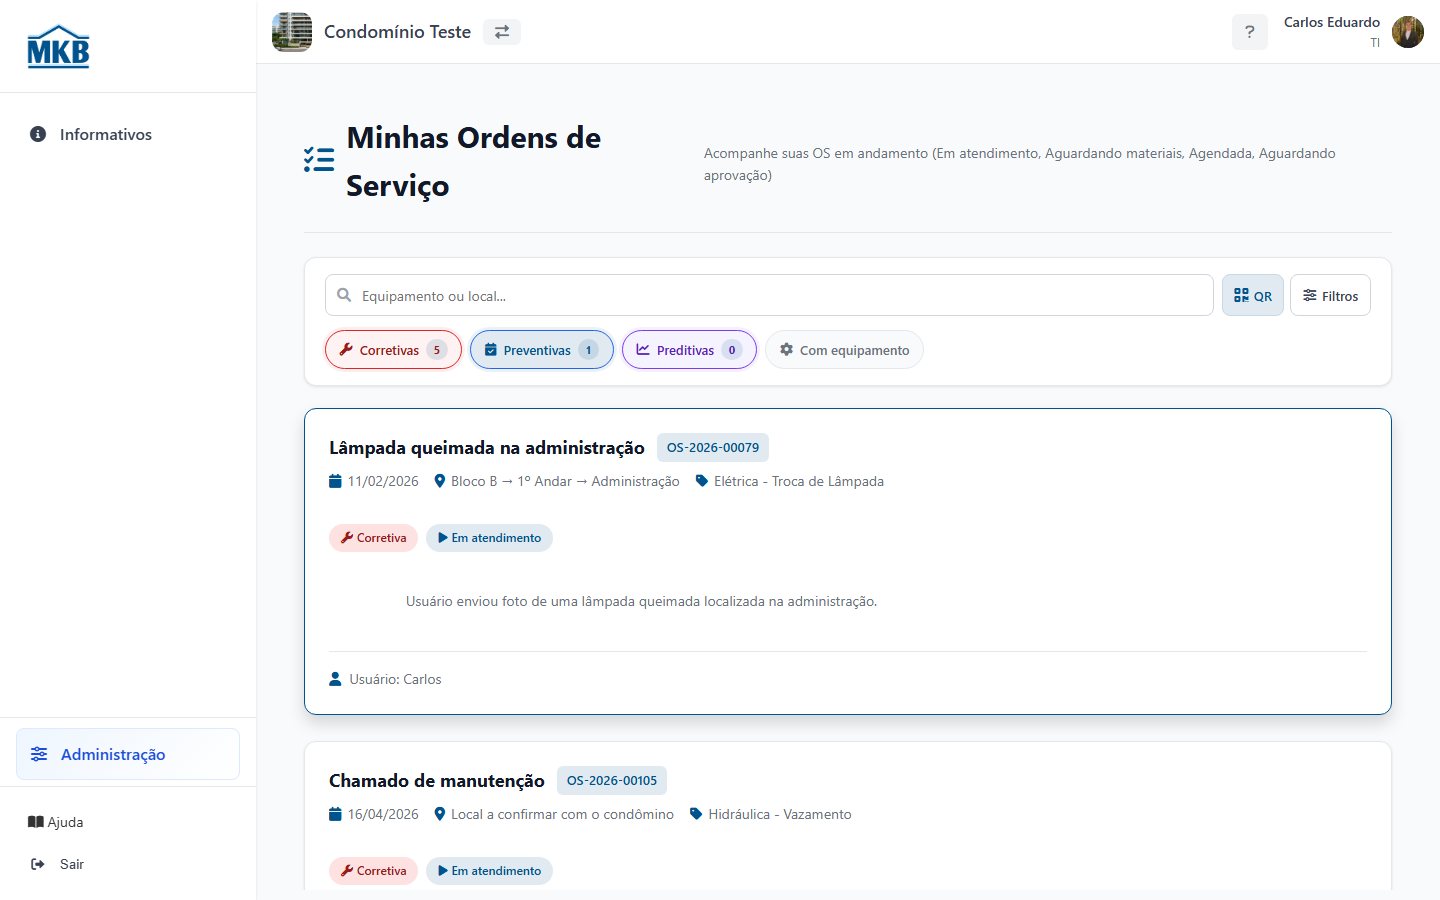This screenshot has height=900, width=1440.
Task: Click the Condomínio Teste building thumbnail
Action: tap(292, 32)
